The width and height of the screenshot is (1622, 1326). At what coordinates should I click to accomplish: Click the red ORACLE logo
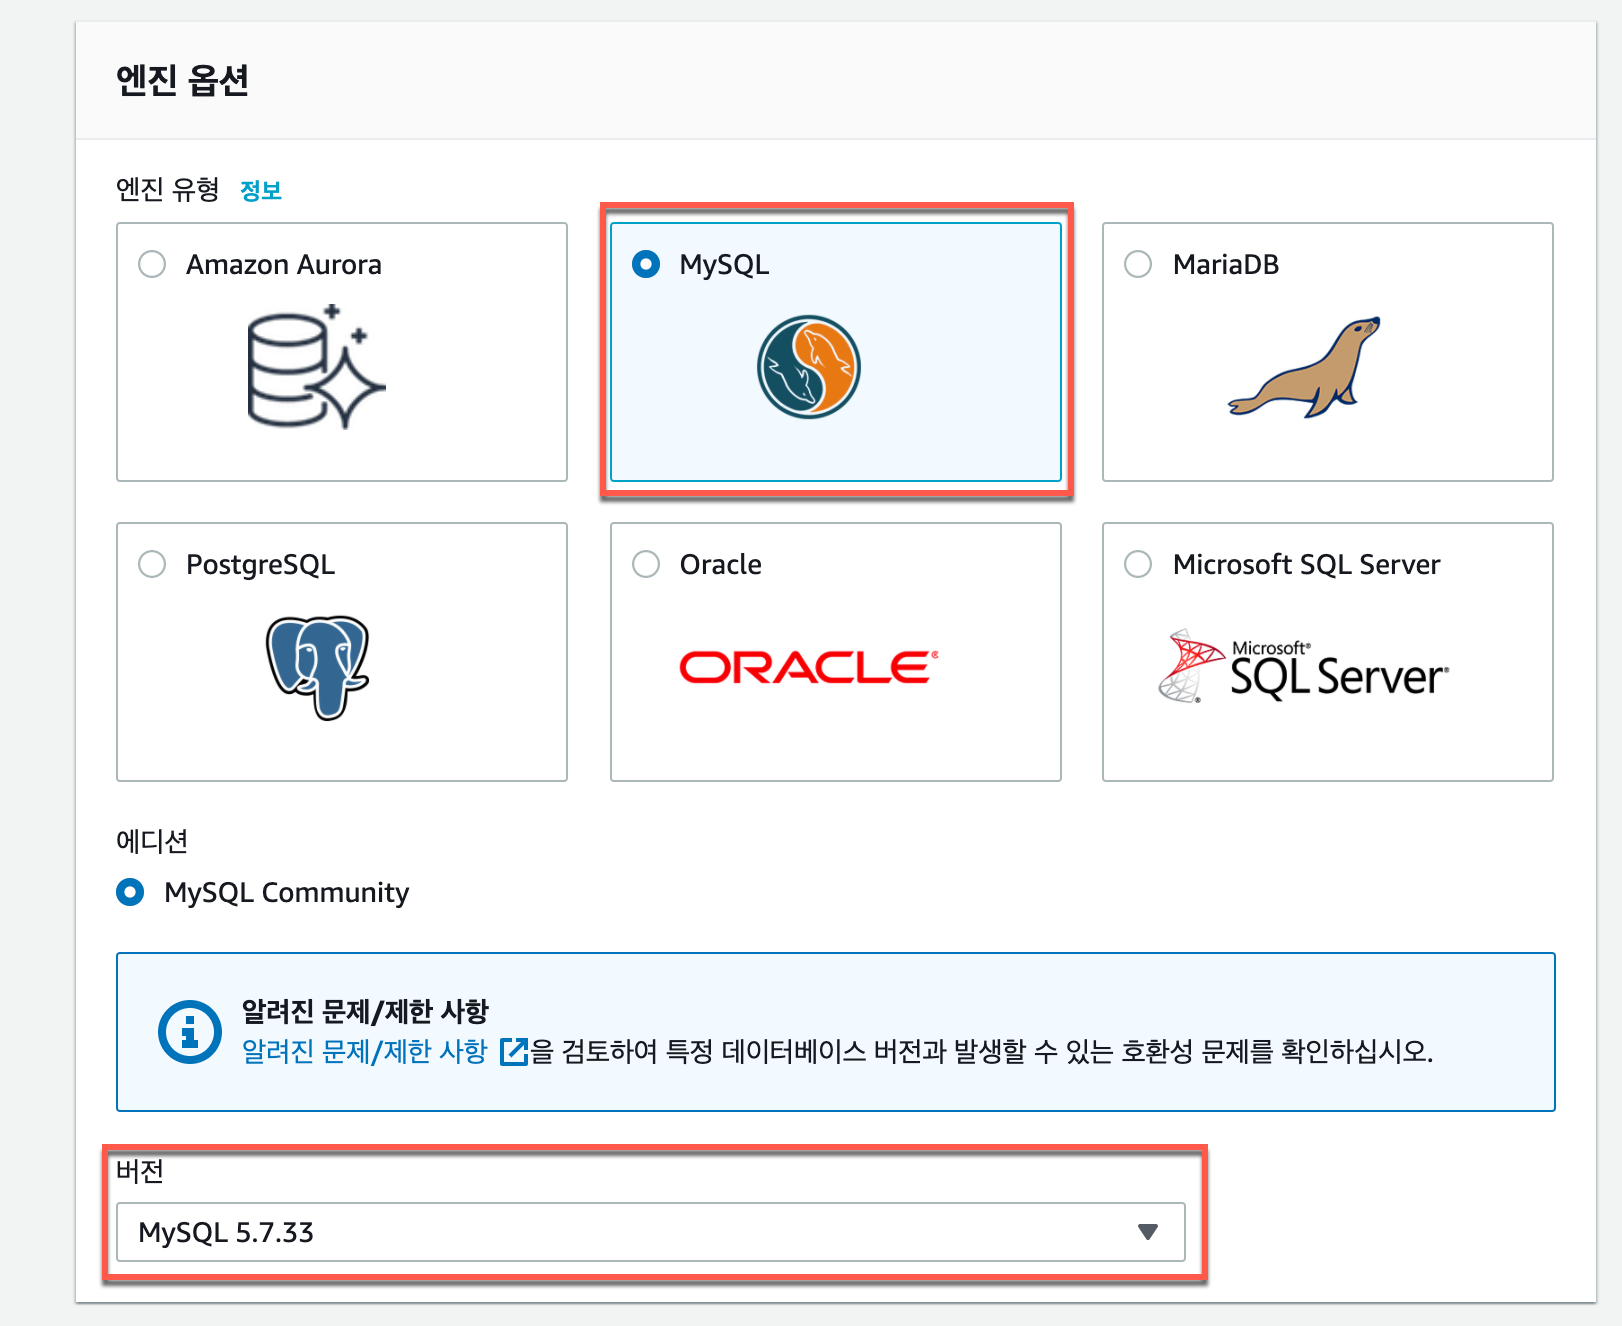pos(809,667)
